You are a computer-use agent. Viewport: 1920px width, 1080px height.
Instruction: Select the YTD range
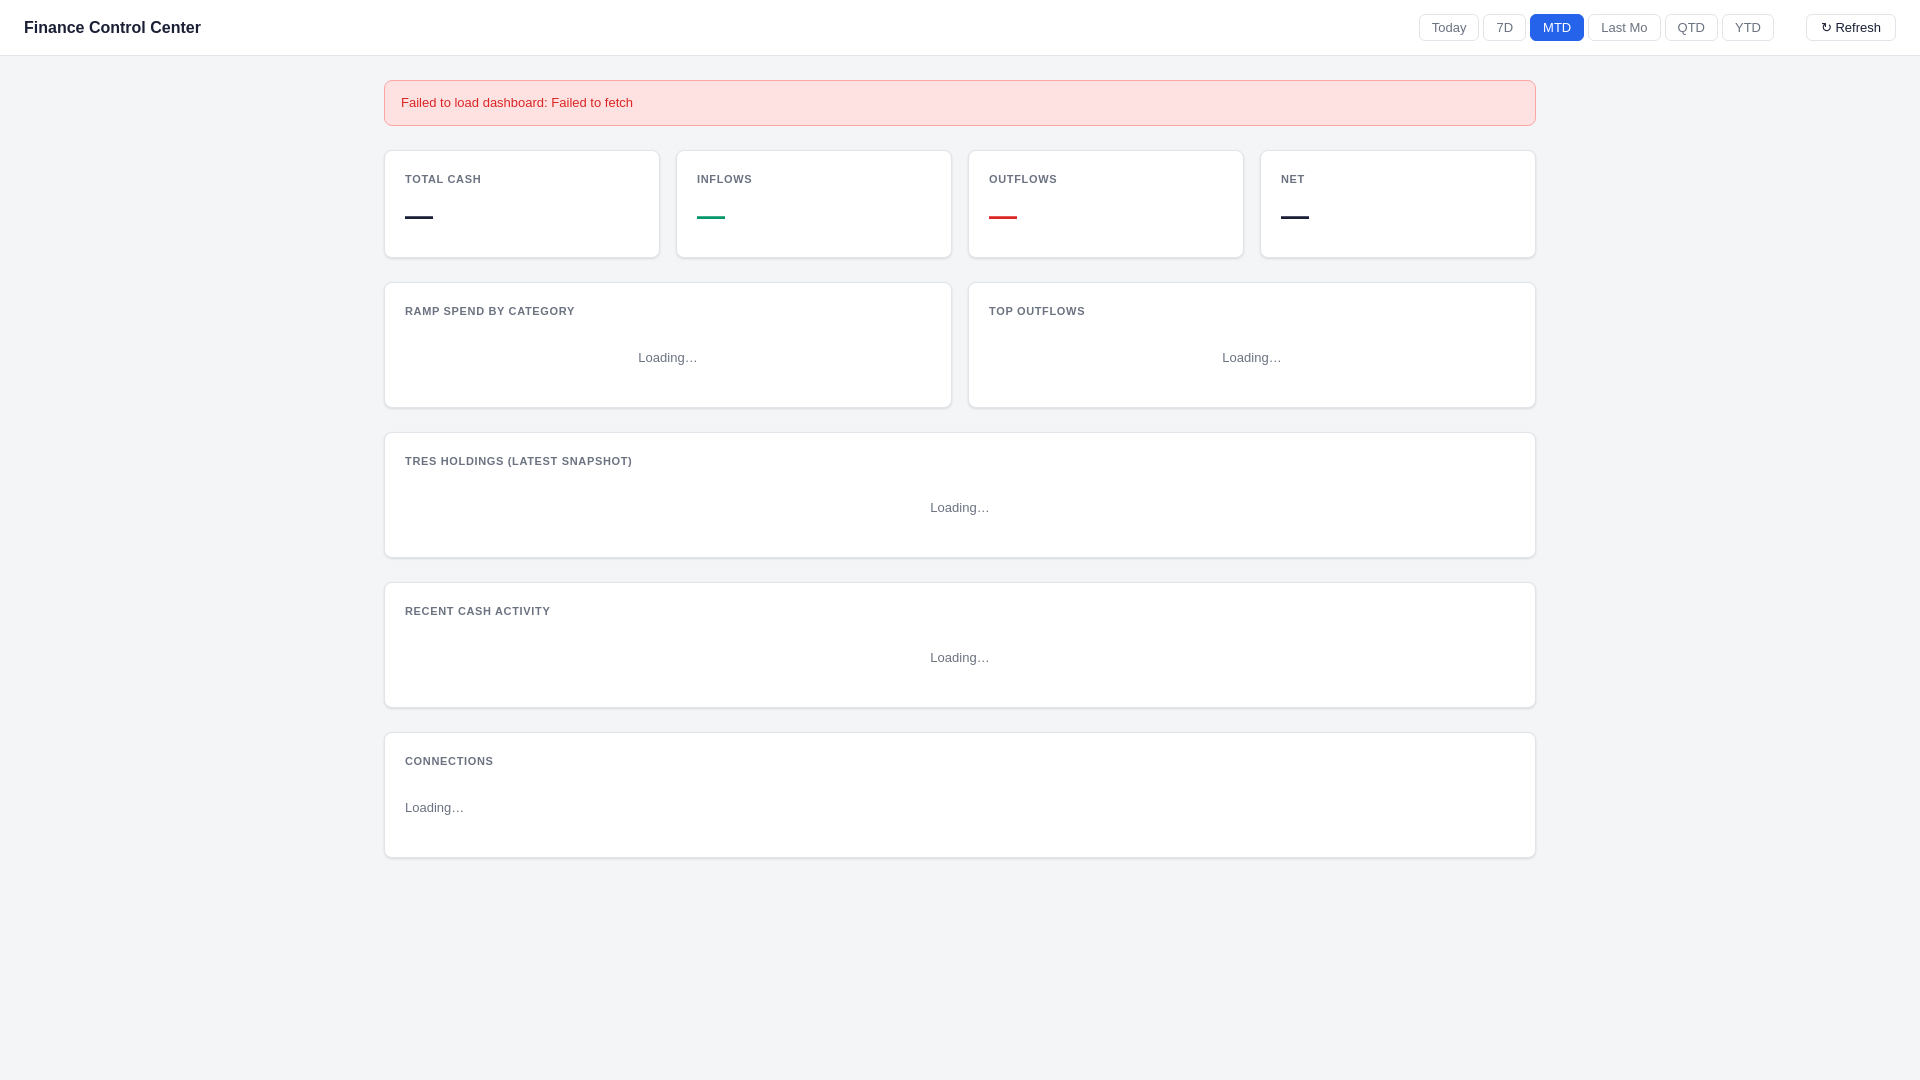(1747, 28)
